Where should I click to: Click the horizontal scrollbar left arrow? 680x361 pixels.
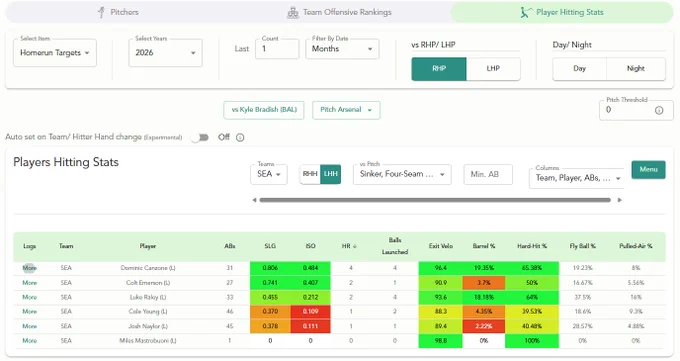(255, 200)
